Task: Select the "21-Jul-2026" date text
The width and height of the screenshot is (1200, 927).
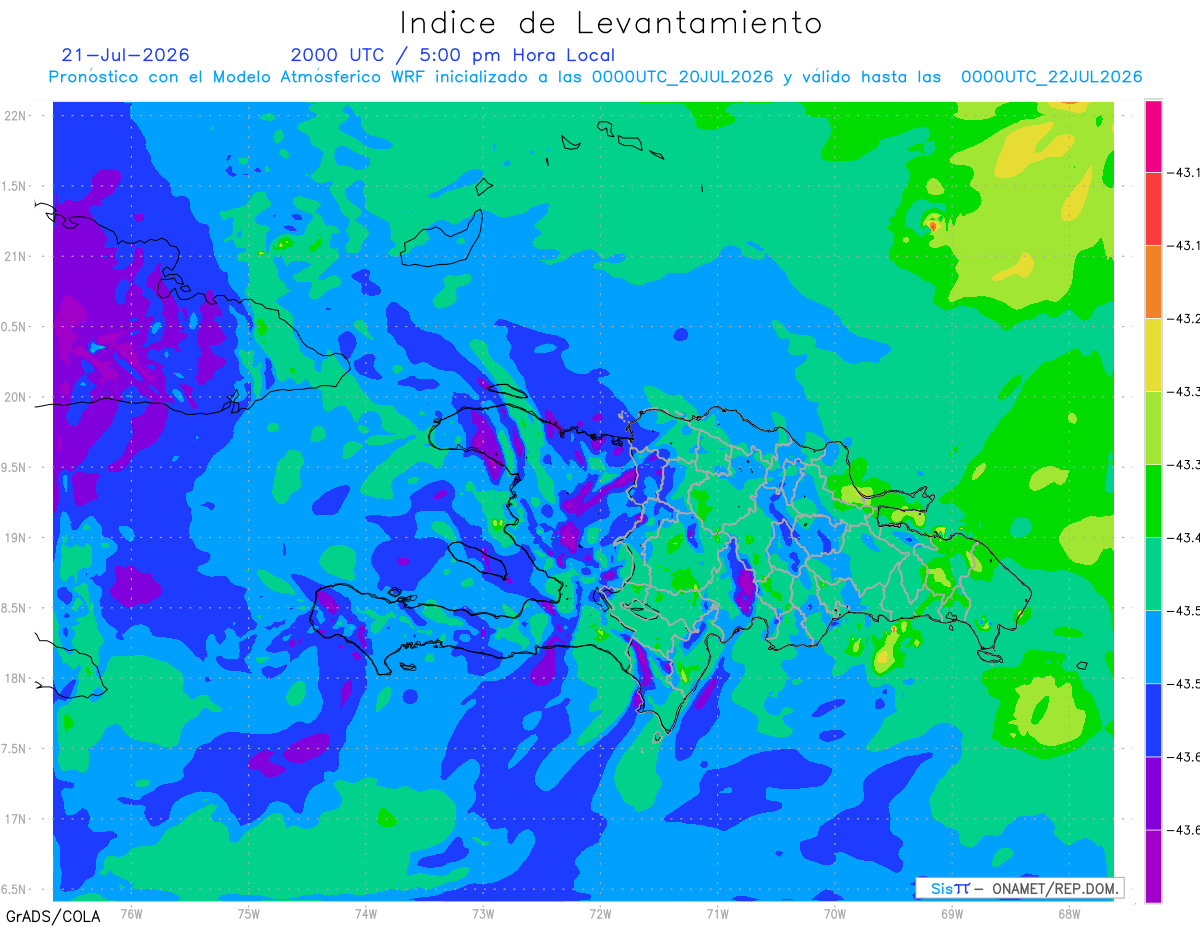Action: point(125,55)
